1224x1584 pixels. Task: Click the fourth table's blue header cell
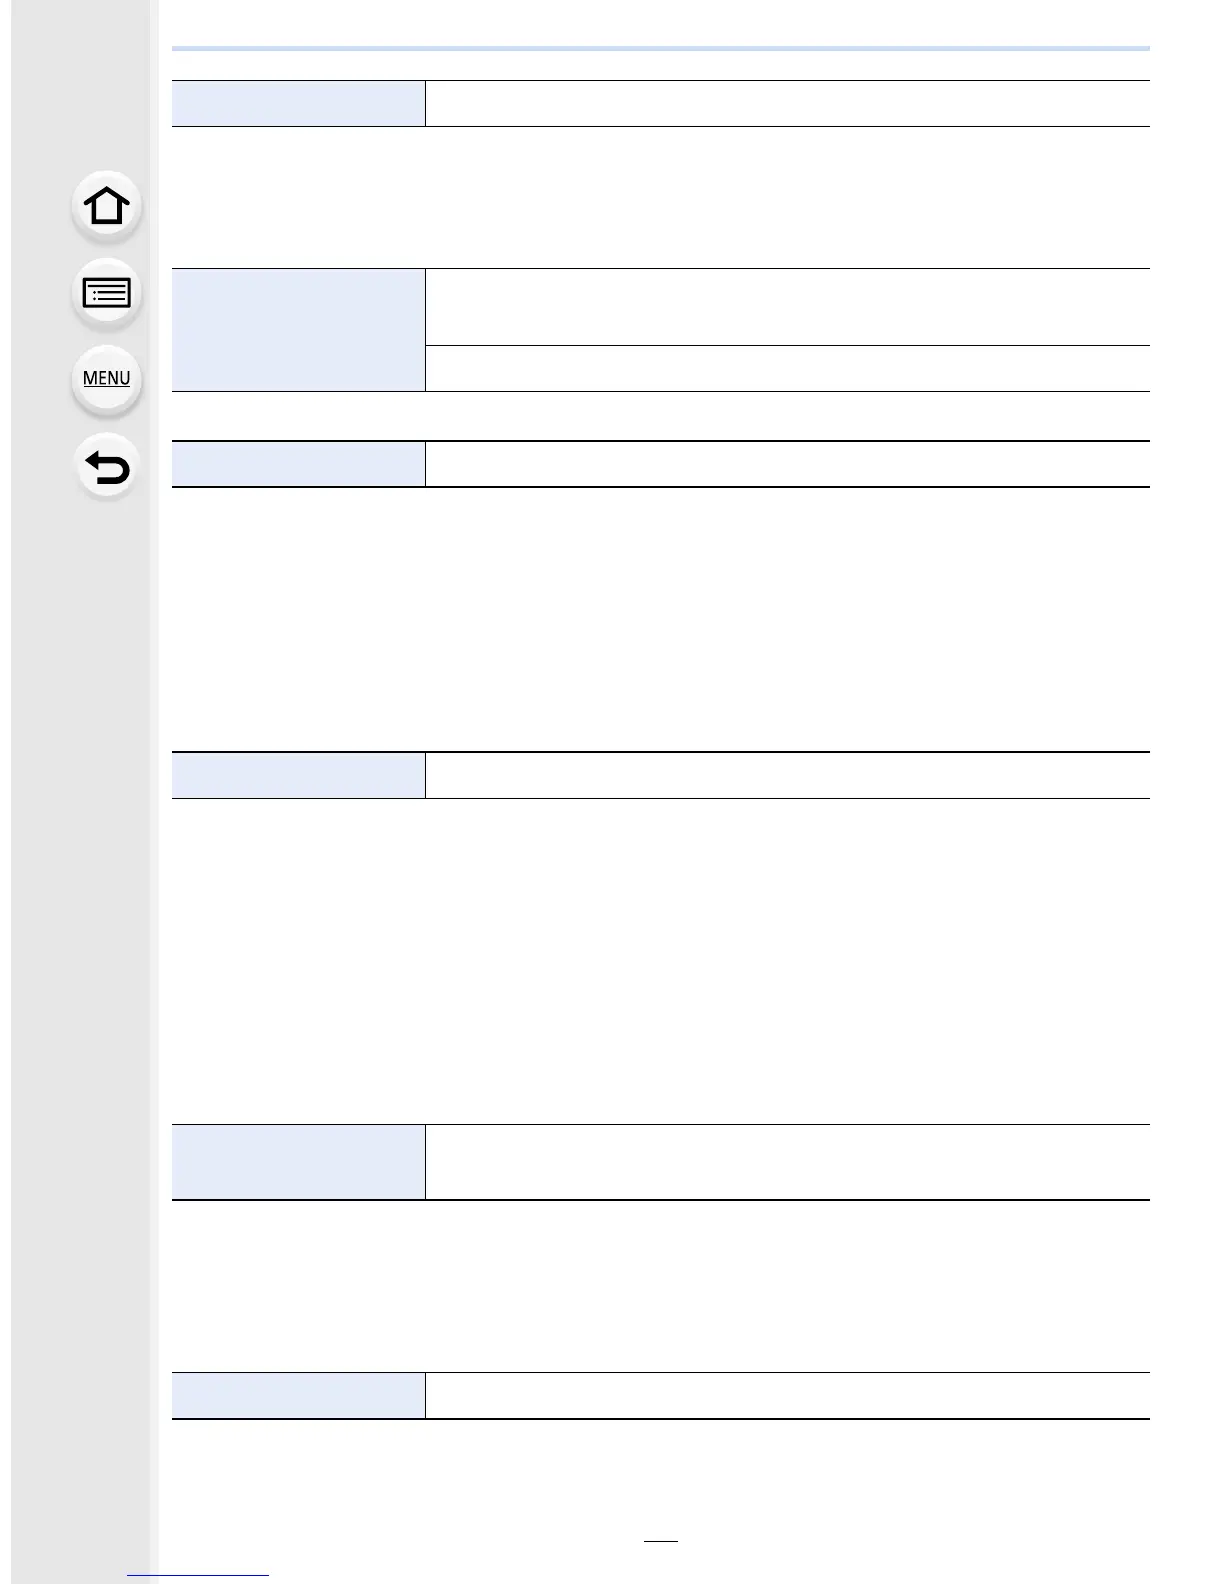tap(298, 775)
